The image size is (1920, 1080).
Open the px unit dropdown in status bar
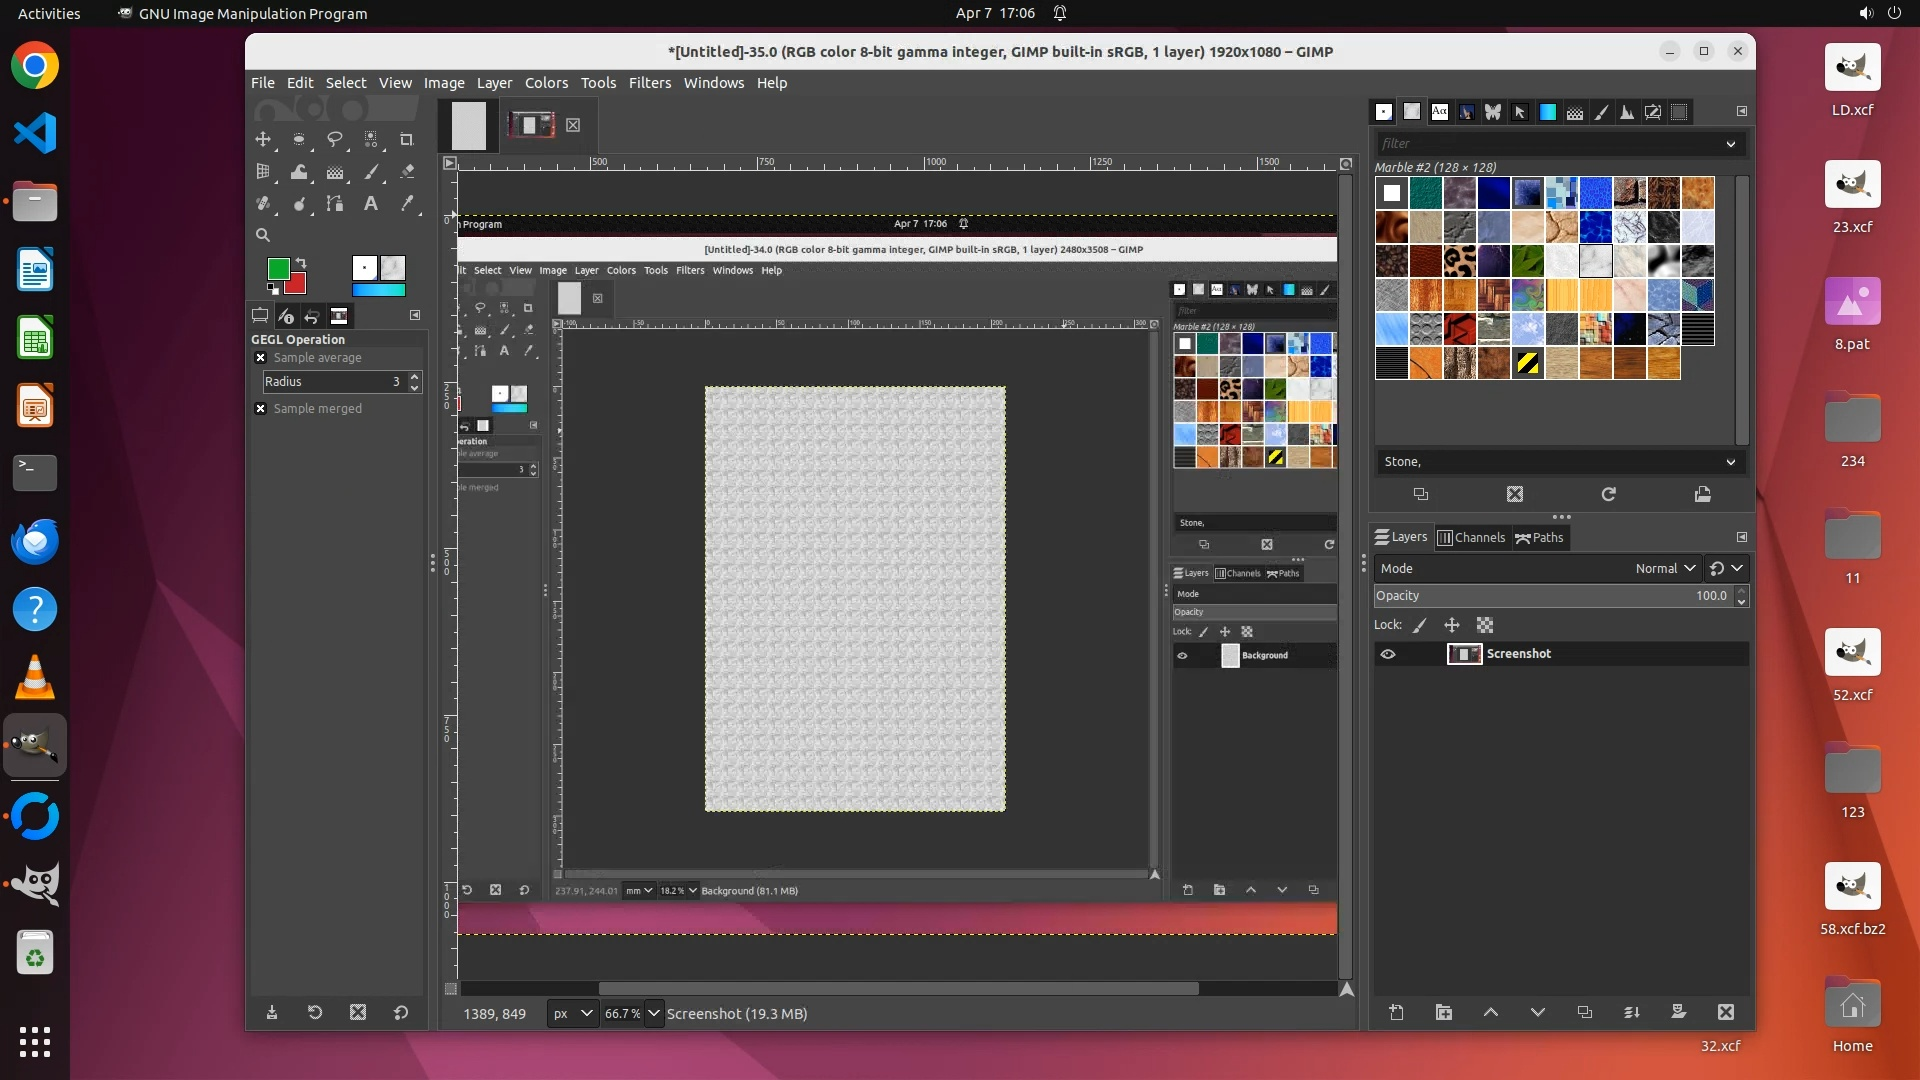tap(572, 1013)
